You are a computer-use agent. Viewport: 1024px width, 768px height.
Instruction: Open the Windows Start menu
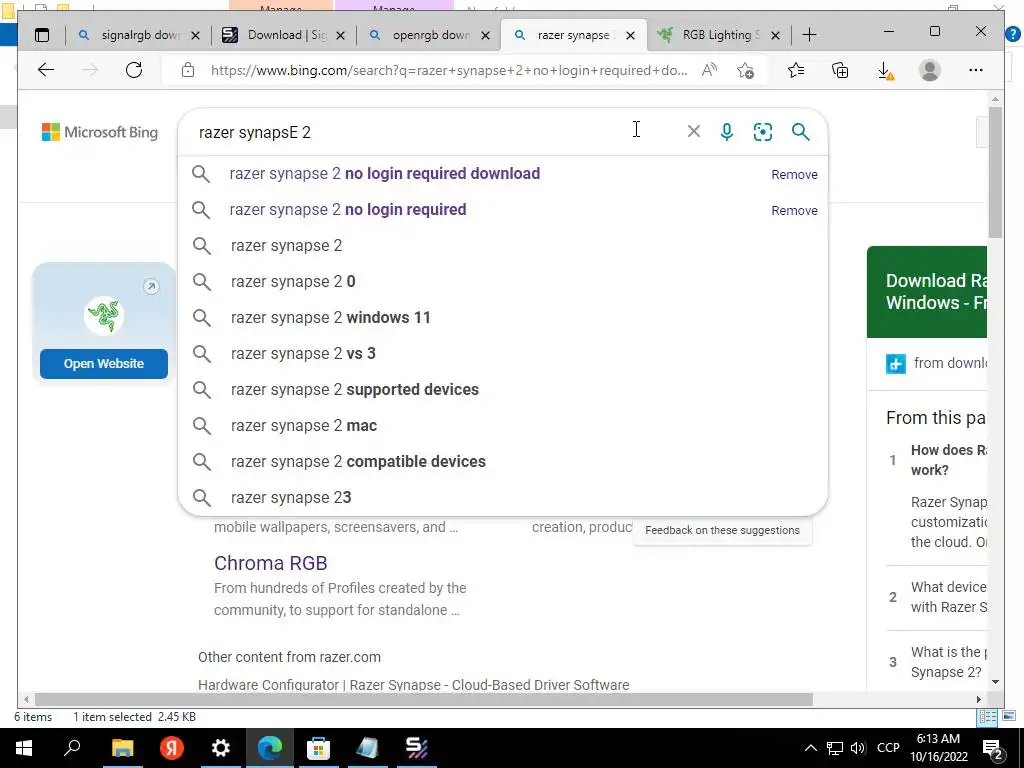[24, 748]
